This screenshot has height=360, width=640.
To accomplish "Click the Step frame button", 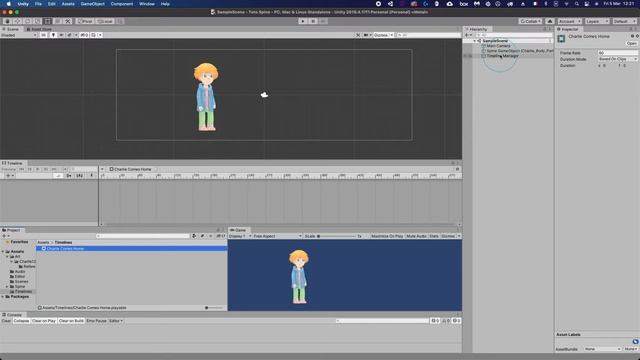I will tap(323, 21).
